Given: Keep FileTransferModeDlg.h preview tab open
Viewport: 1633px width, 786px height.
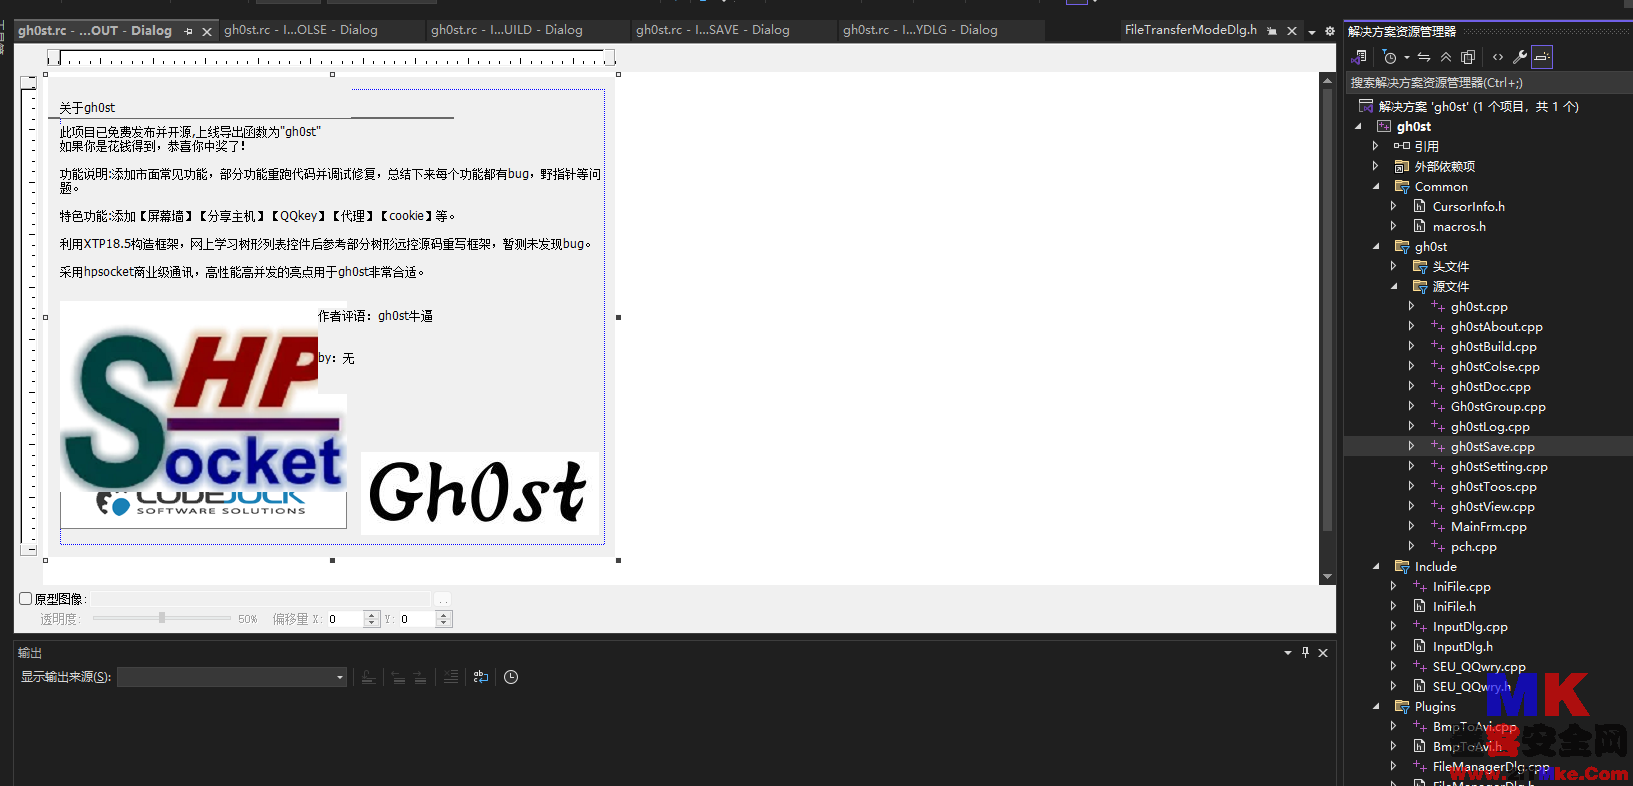Looking at the screenshot, I should point(1272,31).
